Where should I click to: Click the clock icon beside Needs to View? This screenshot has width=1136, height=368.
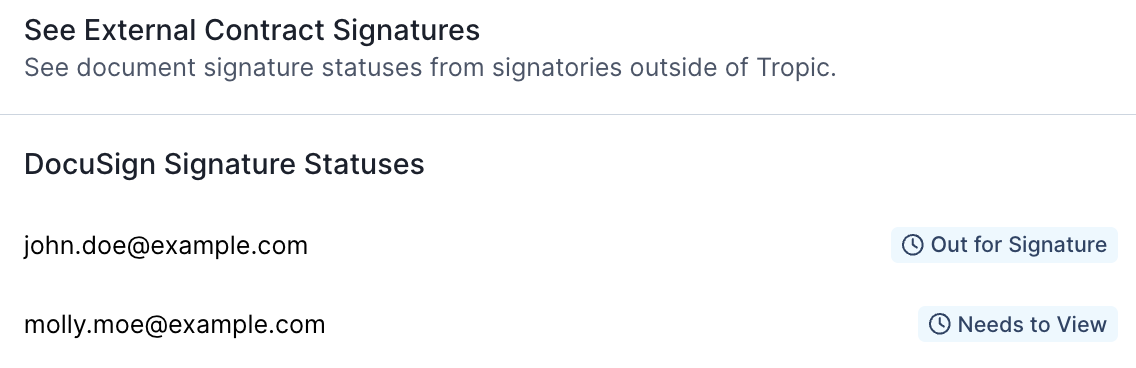click(939, 324)
